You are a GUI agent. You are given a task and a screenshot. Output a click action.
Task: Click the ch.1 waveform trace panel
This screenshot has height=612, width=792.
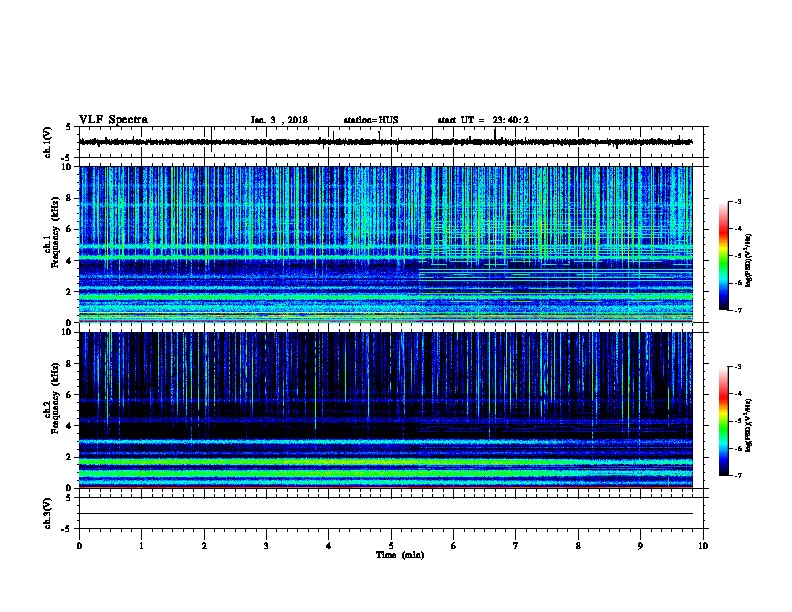coord(391,142)
